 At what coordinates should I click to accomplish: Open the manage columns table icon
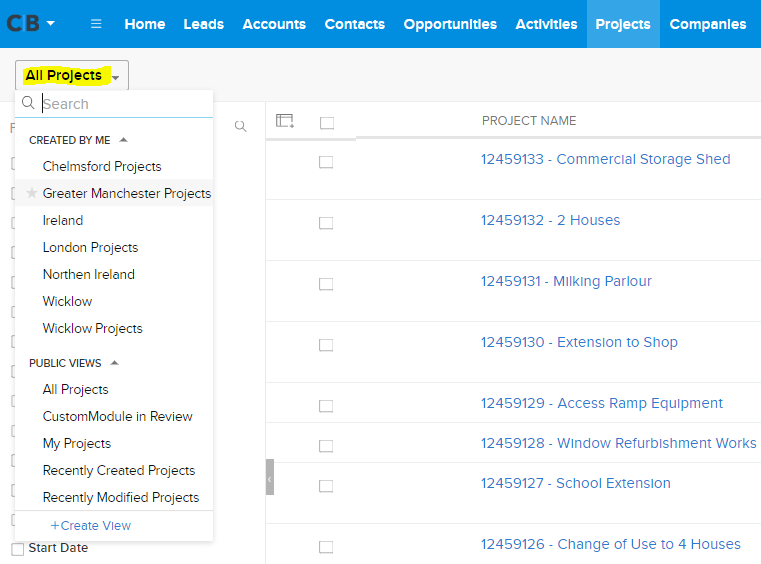point(285,121)
